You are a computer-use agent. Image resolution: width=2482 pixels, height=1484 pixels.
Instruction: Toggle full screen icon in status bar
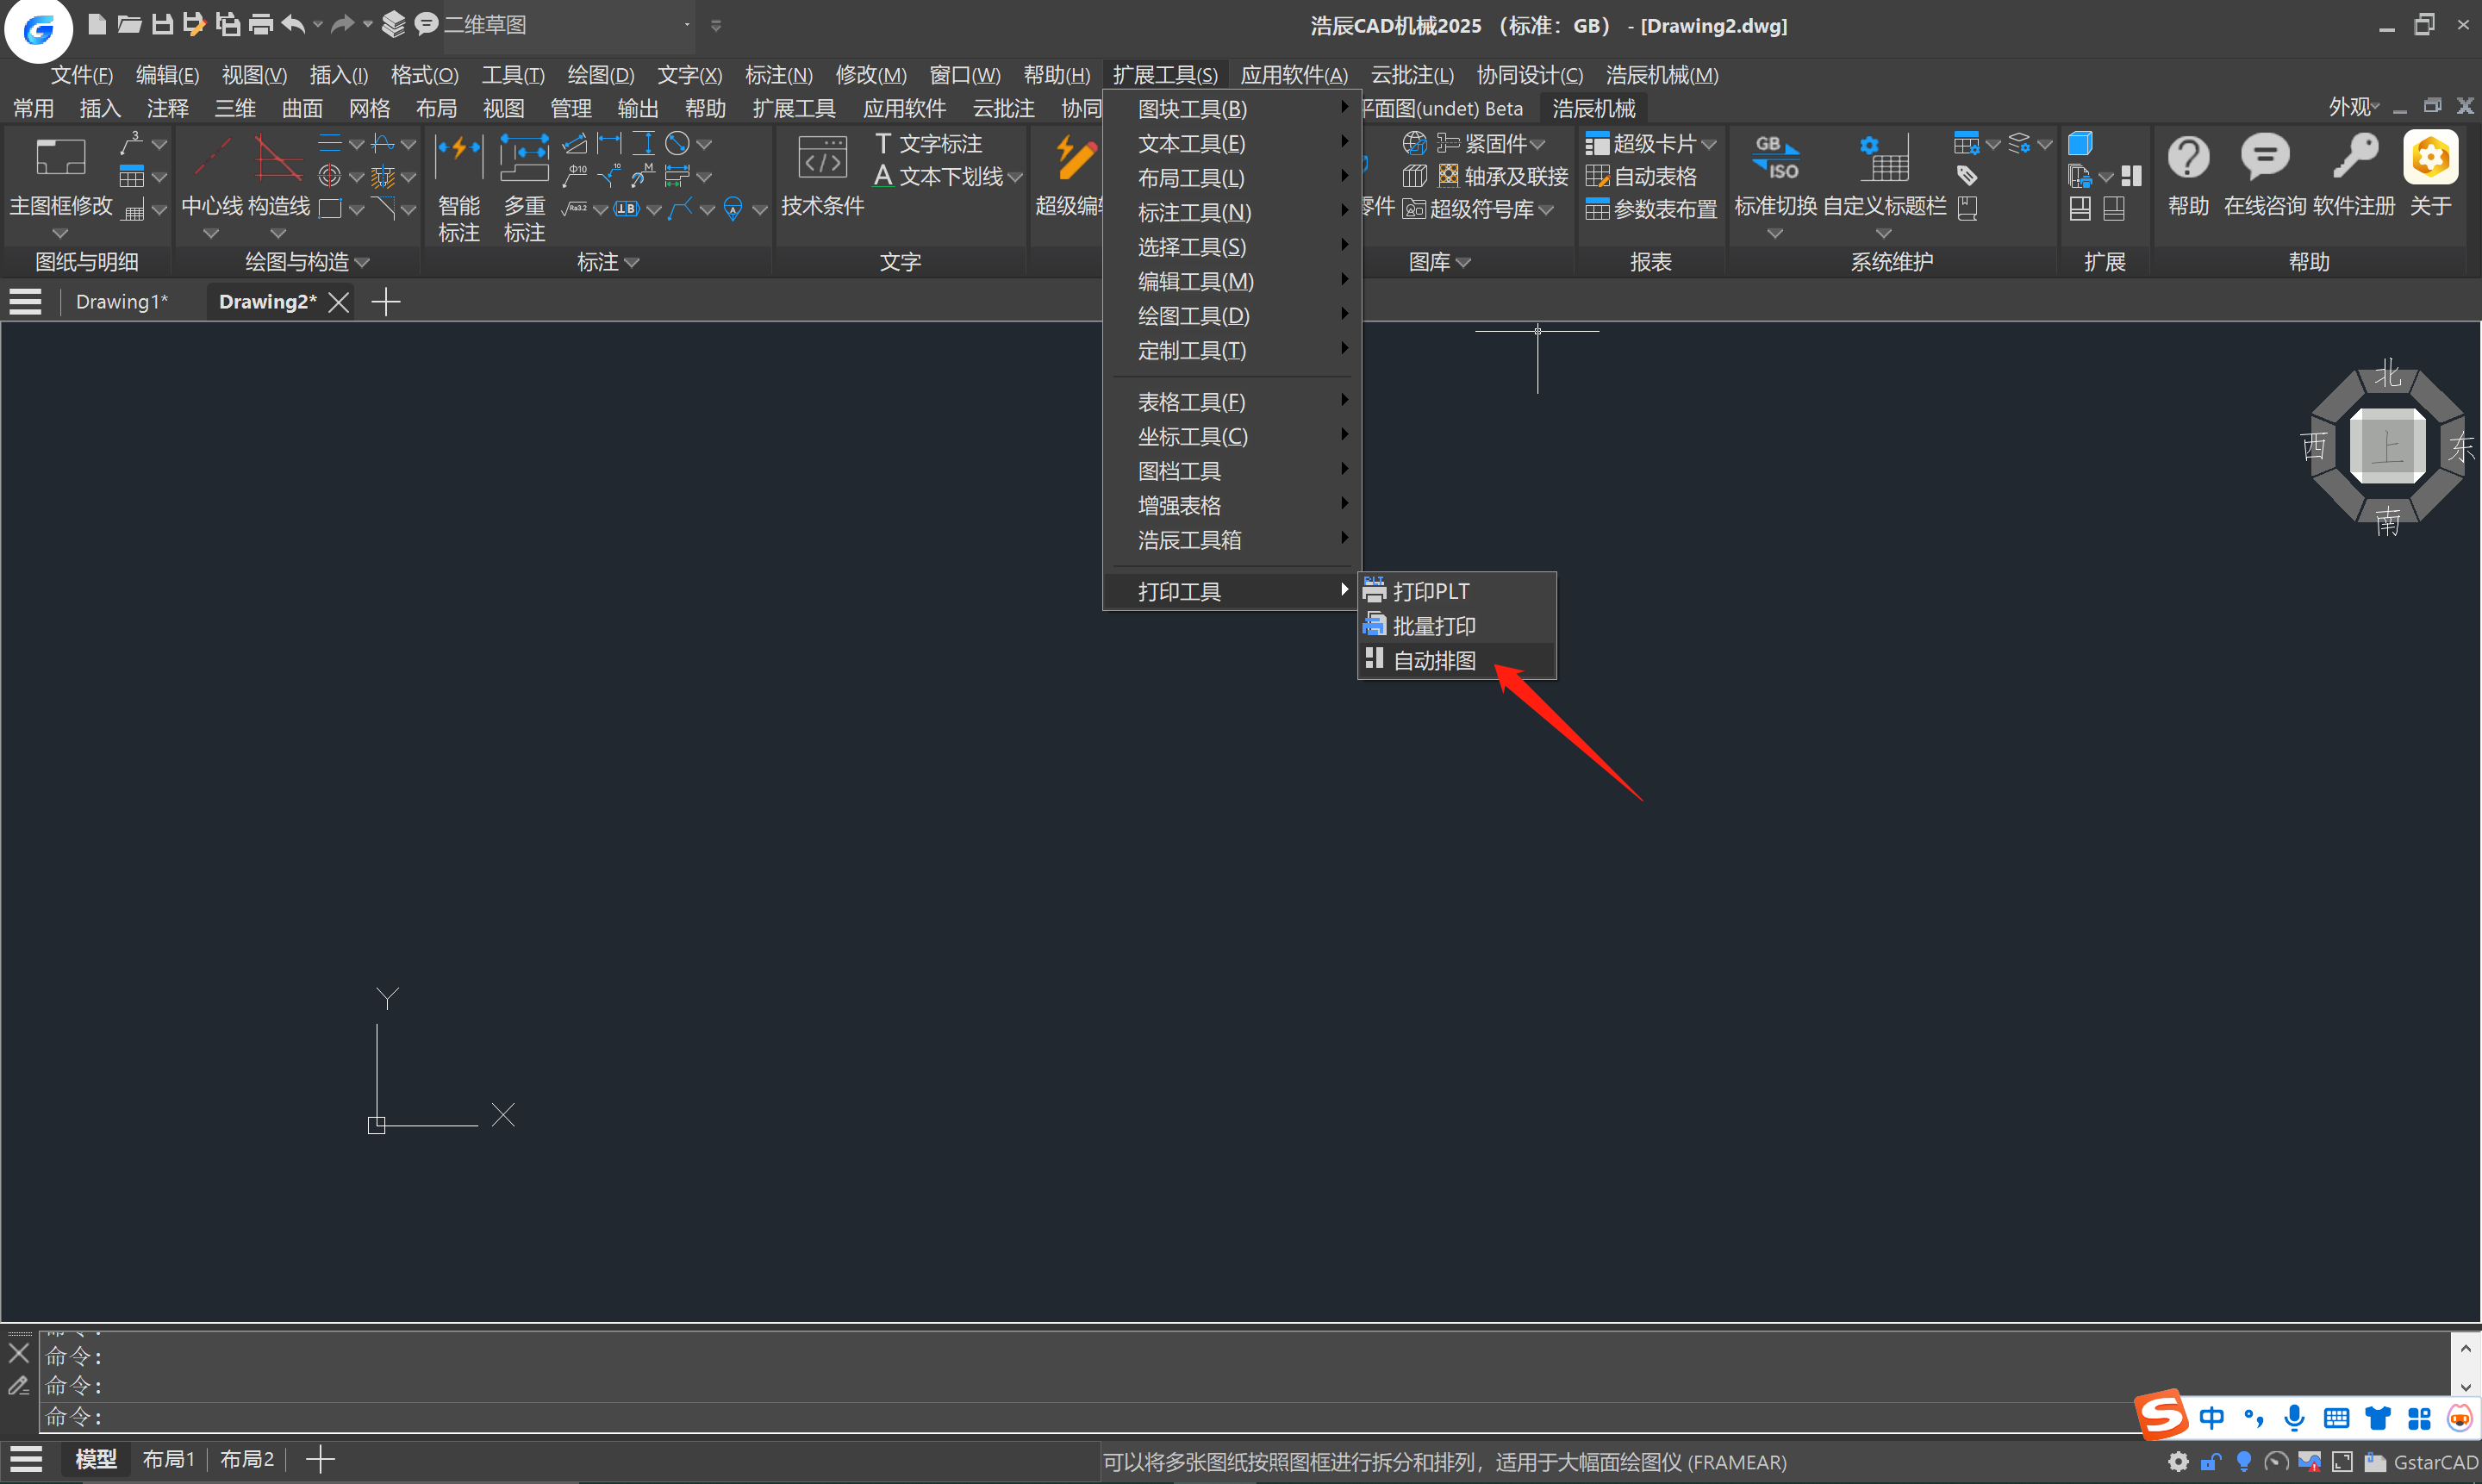click(2342, 1462)
